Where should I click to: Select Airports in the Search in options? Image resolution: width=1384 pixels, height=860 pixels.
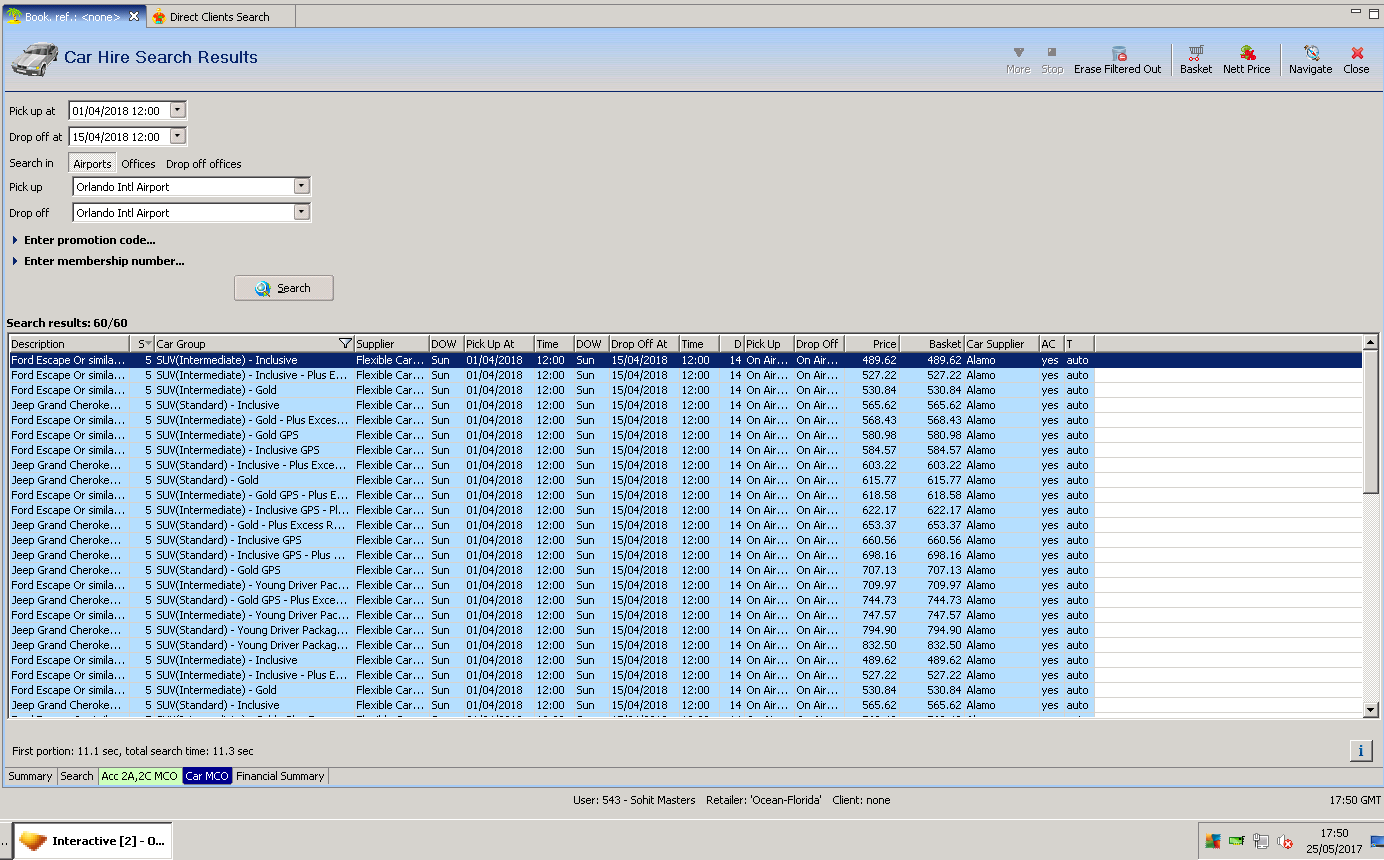(92, 164)
